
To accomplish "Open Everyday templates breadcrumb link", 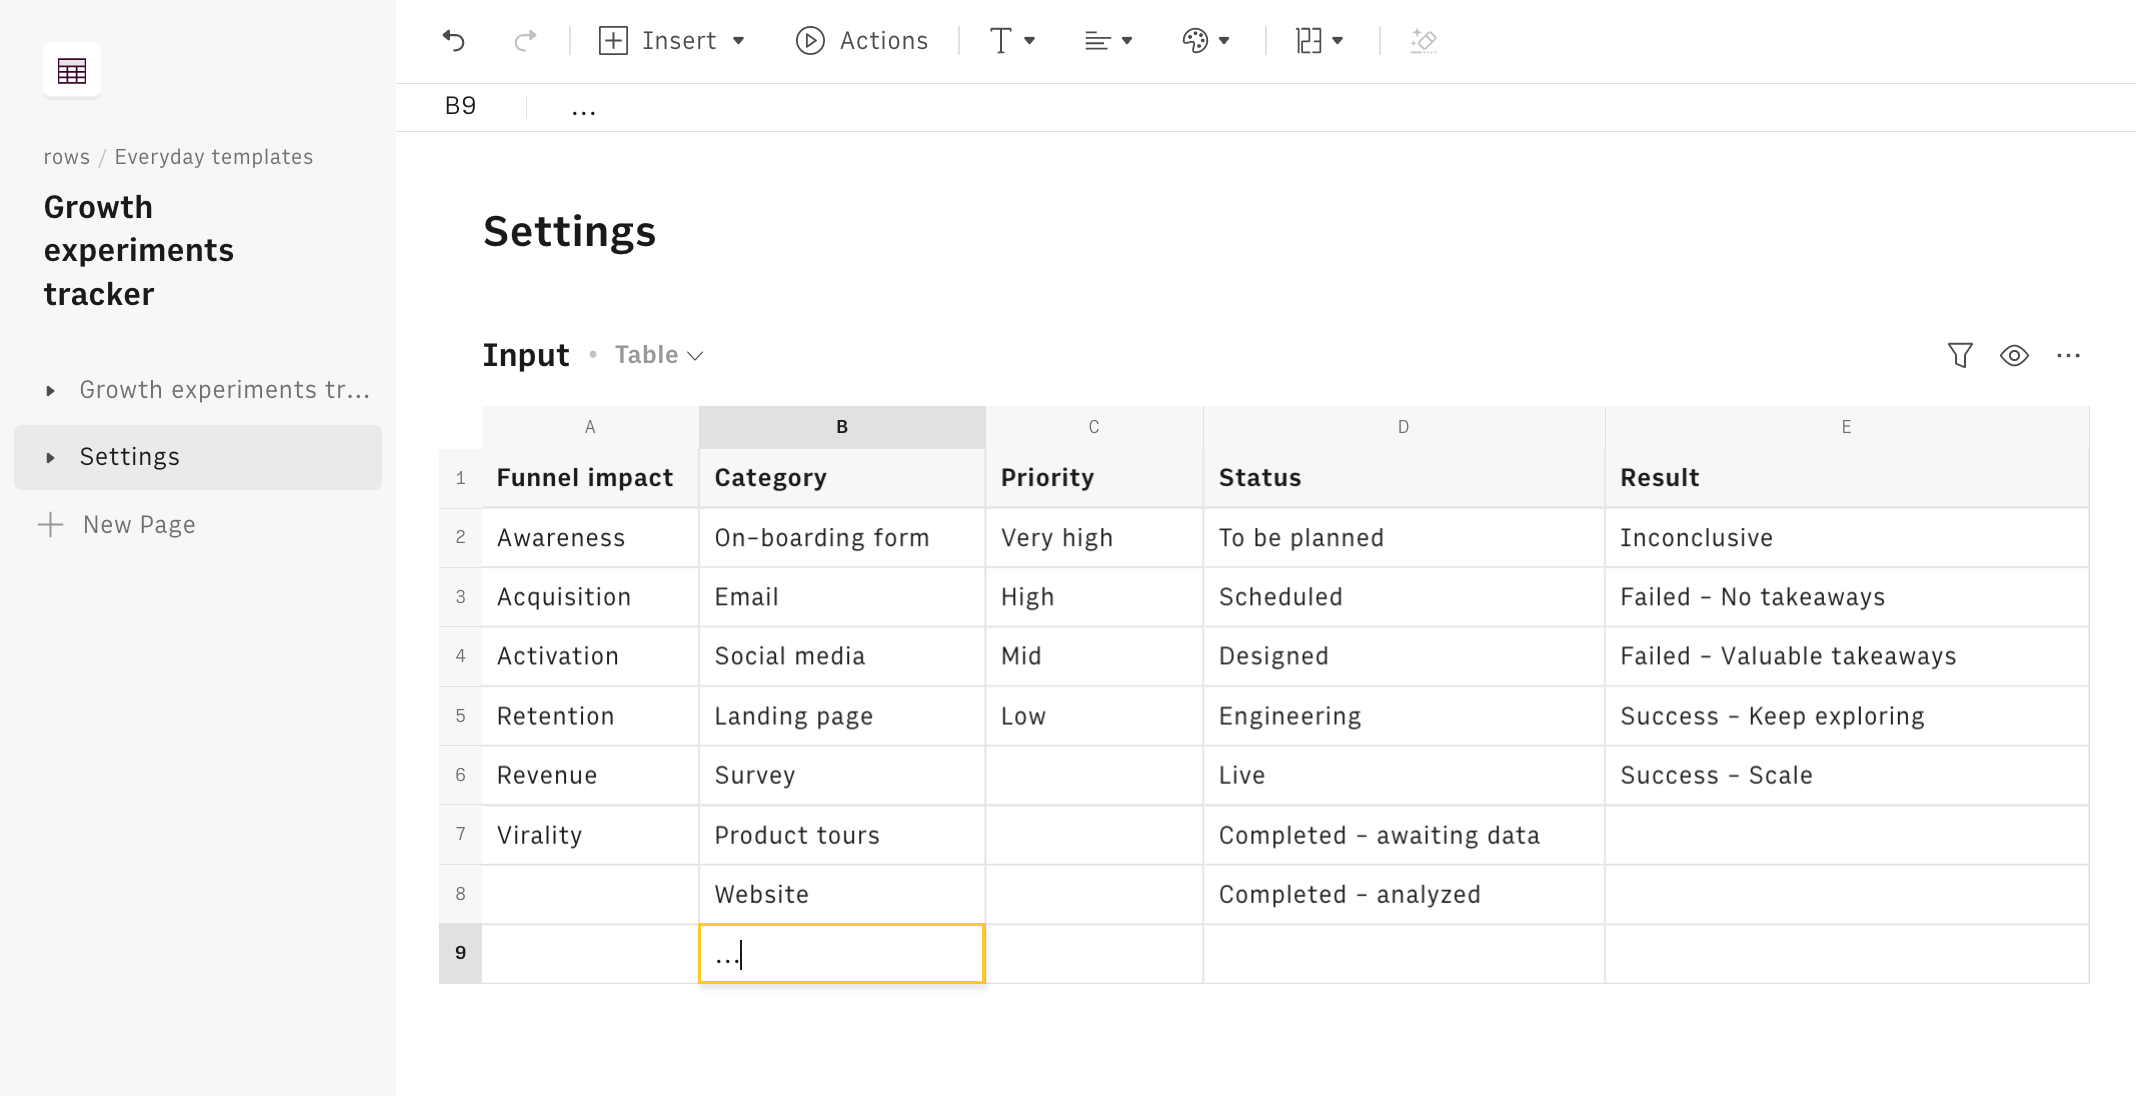I will click(x=213, y=157).
